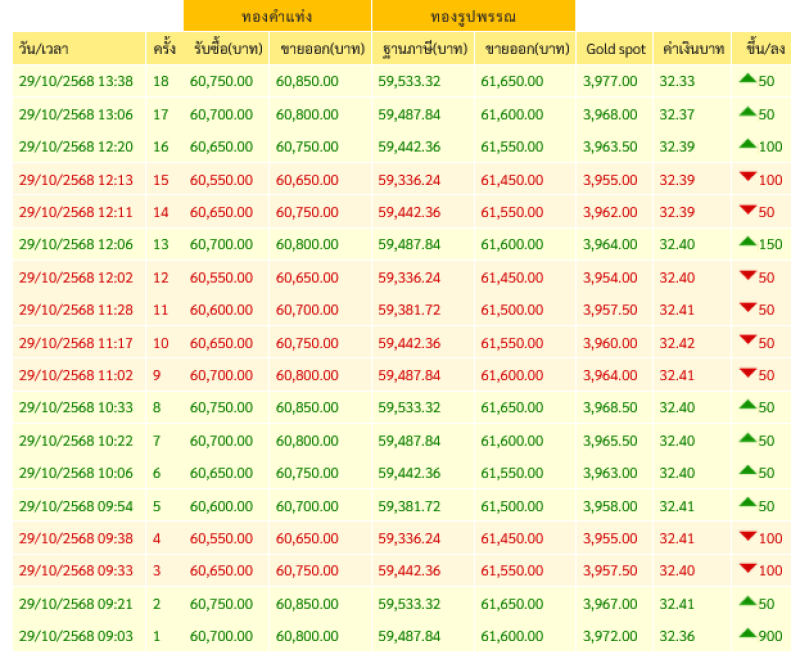Image resolution: width=800 pixels, height=659 pixels.
Task: Click the ครั้ง column header
Action: tap(165, 49)
